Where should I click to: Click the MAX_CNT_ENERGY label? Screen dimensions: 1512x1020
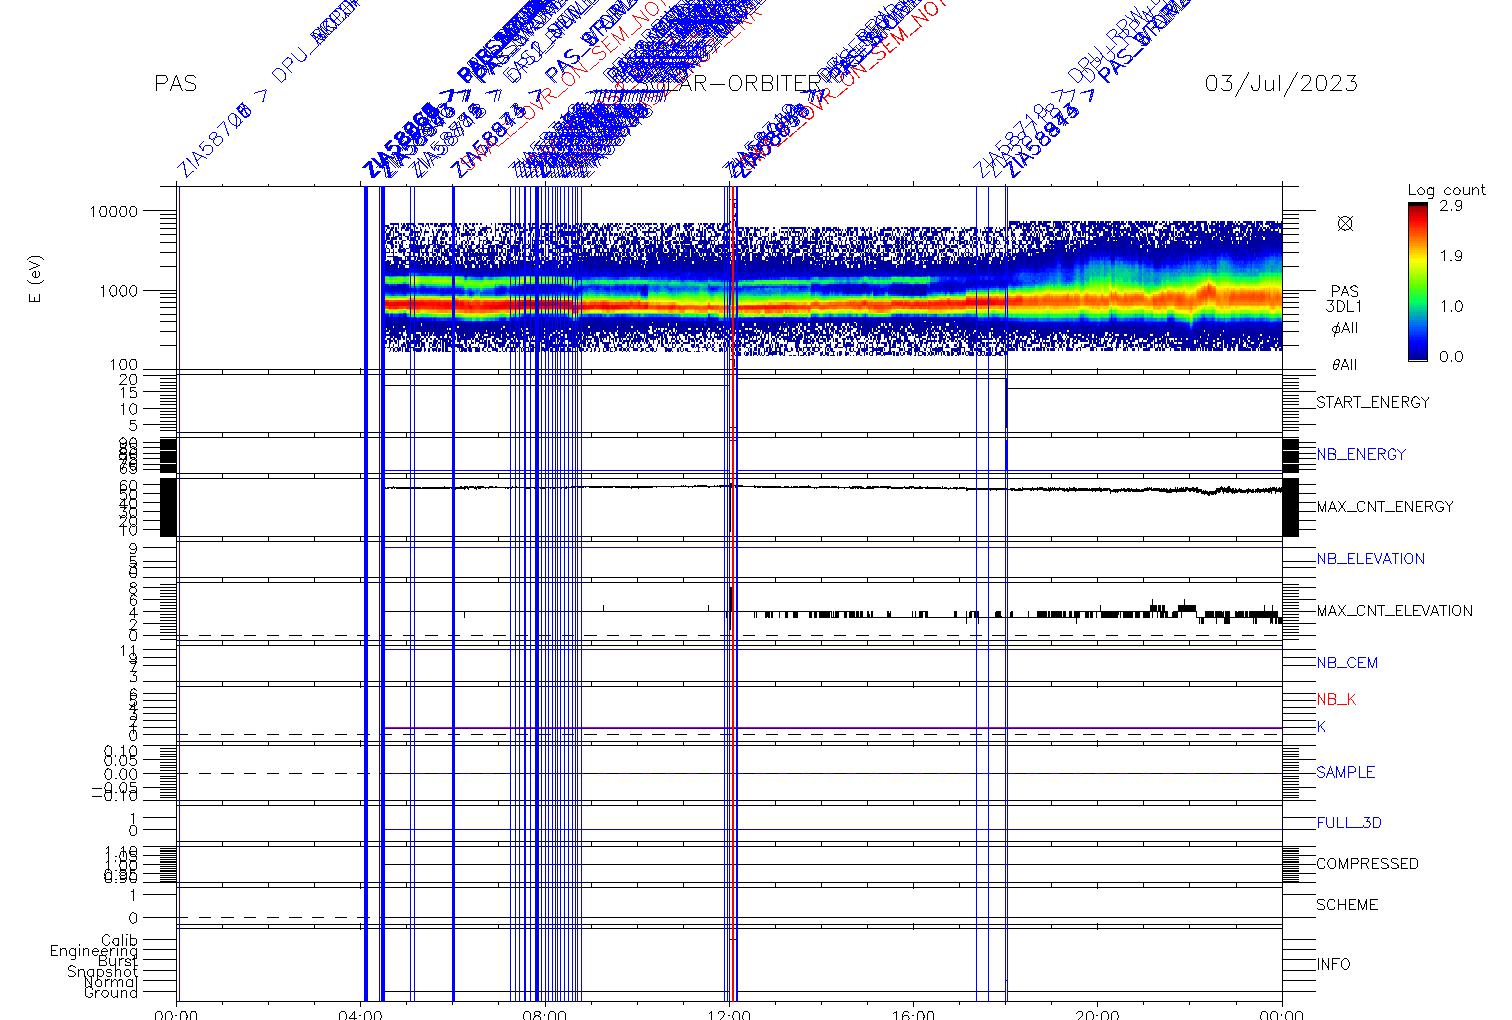click(1384, 506)
